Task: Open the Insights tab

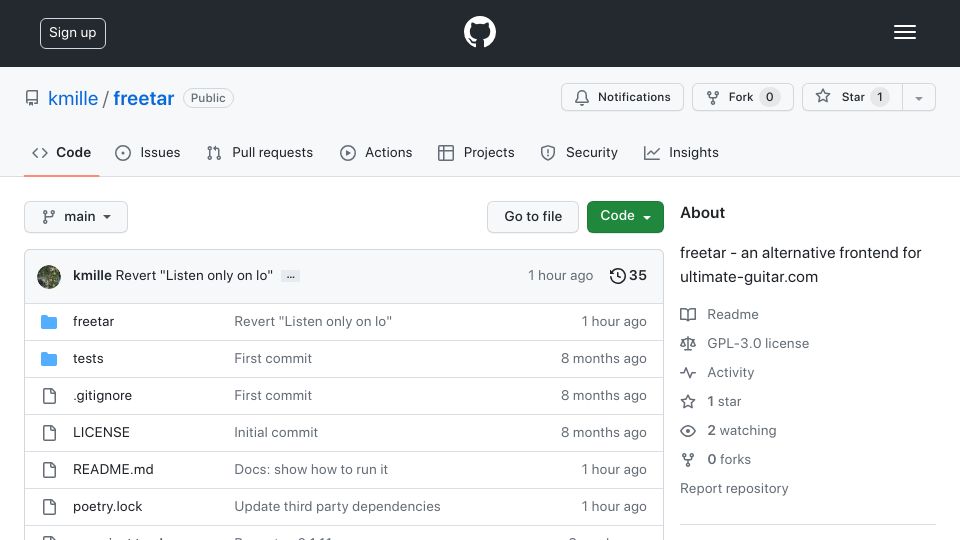Action: (x=681, y=152)
